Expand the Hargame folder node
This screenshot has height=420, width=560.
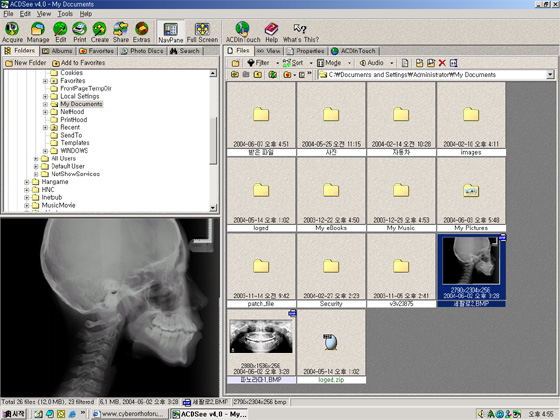pos(27,182)
